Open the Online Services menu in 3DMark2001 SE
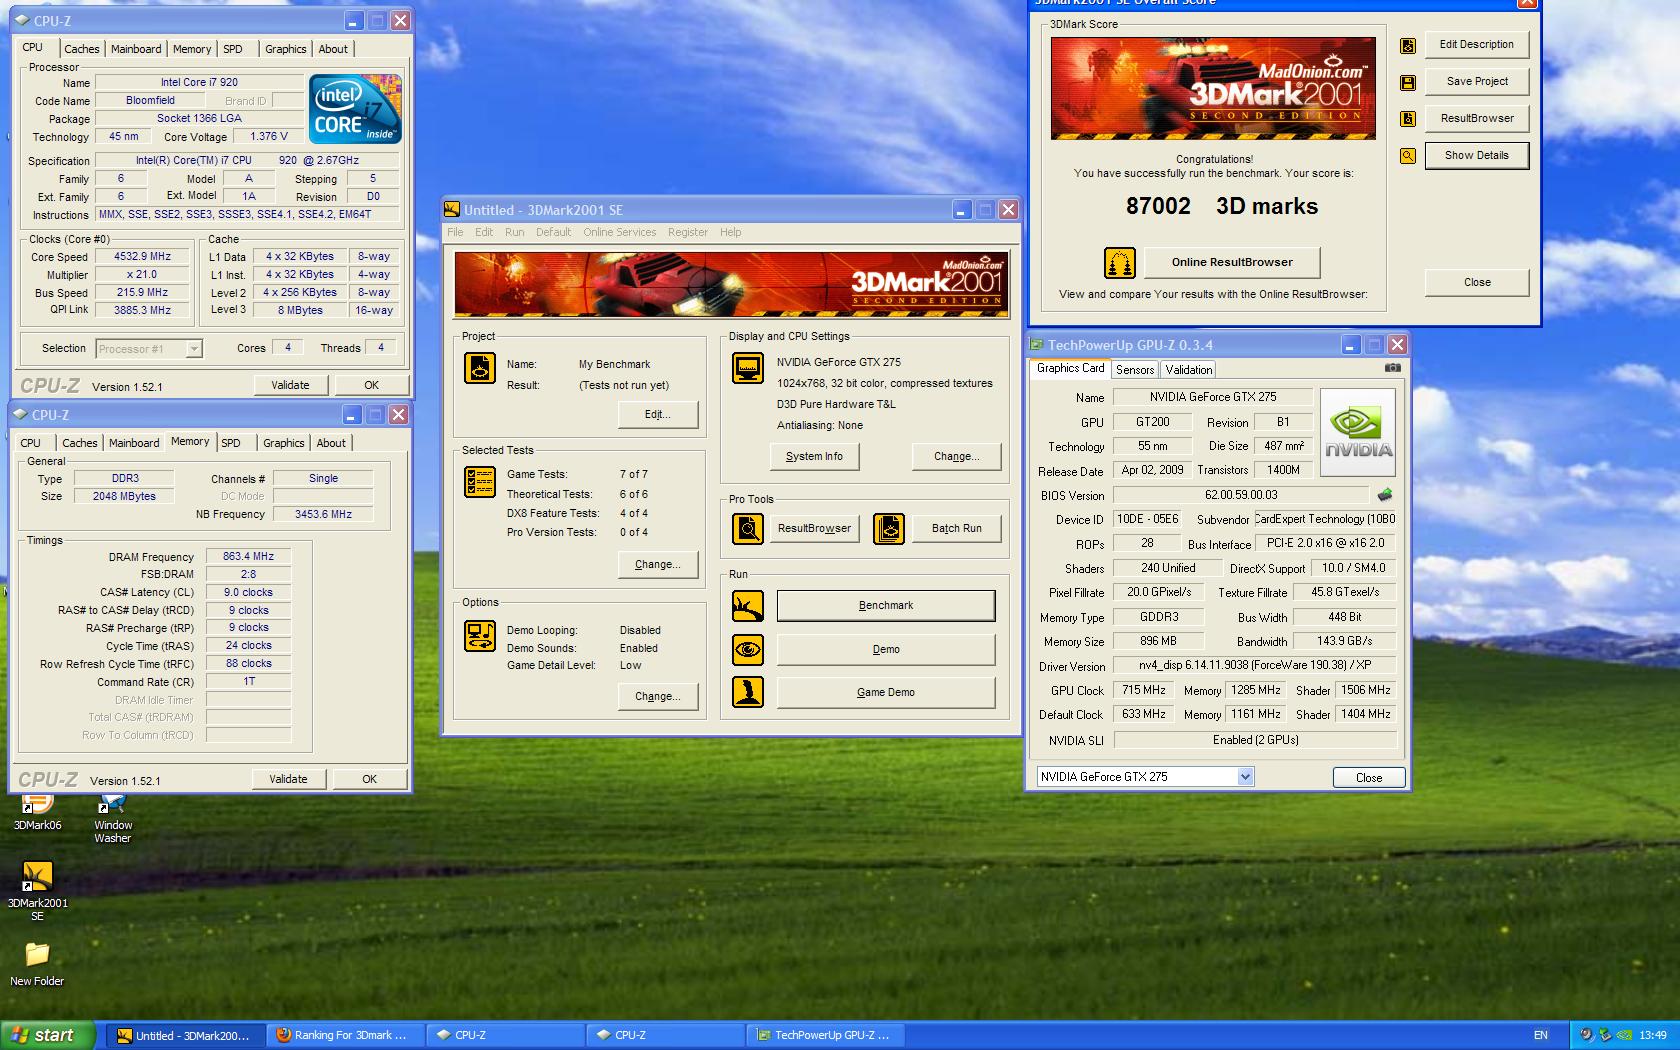1680x1050 pixels. (x=620, y=232)
